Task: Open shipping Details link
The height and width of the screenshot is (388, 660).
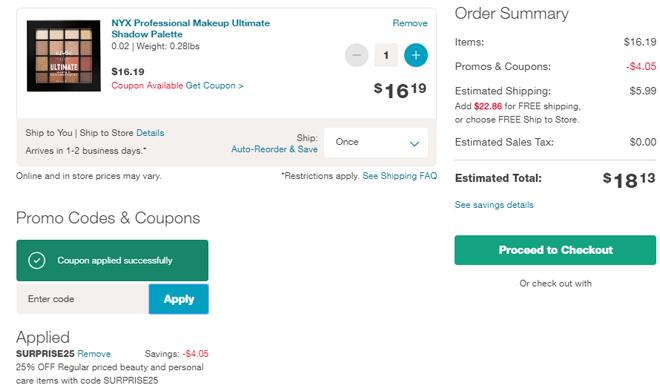Action: (150, 133)
